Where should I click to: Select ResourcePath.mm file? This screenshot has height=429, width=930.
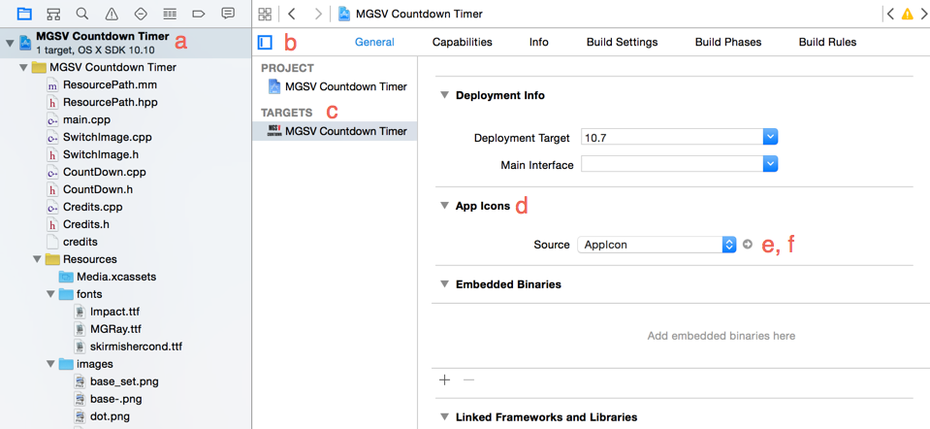coord(110,85)
